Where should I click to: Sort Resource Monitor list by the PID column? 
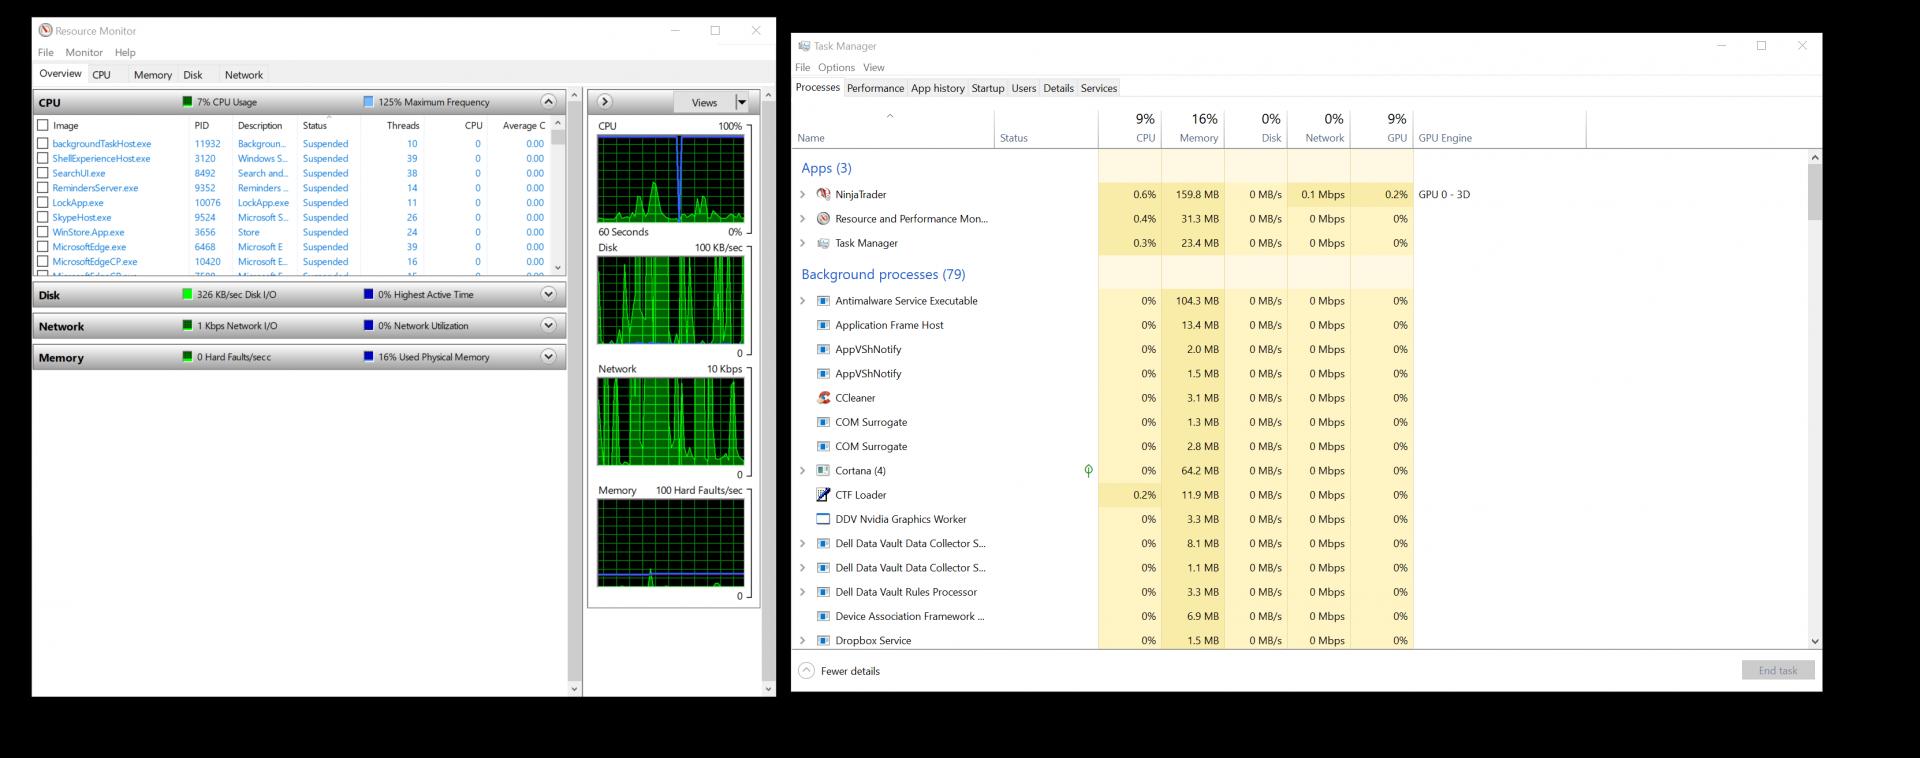(202, 125)
